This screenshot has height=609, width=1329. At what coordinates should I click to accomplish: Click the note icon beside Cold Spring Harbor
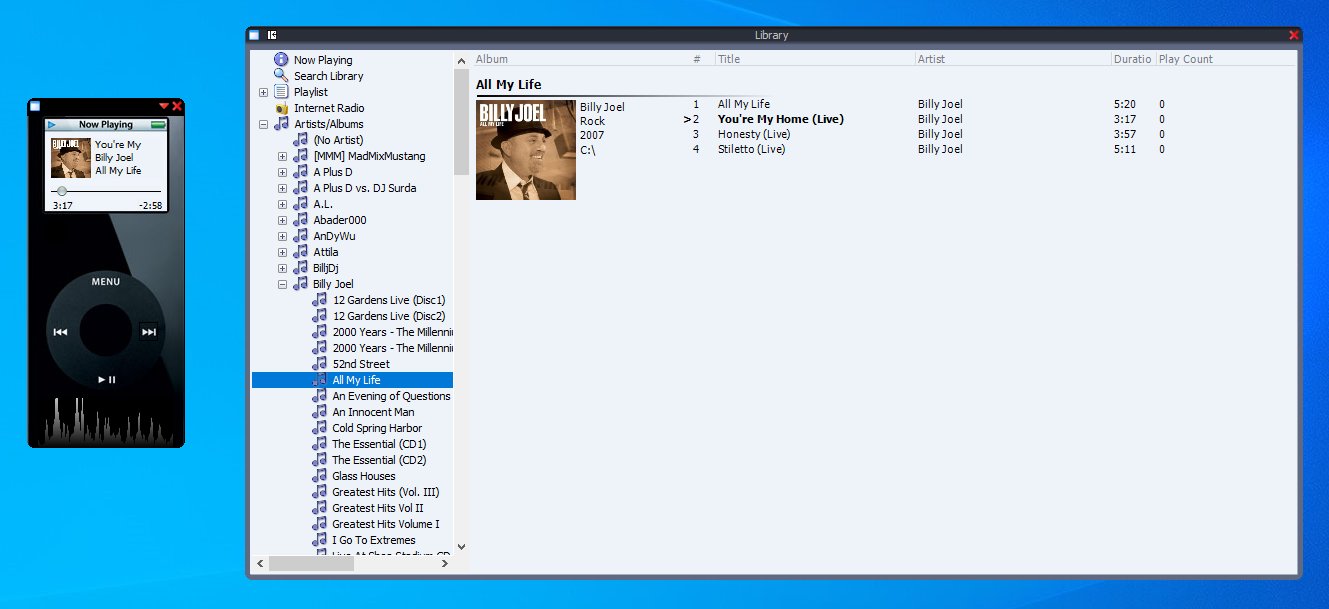click(320, 428)
